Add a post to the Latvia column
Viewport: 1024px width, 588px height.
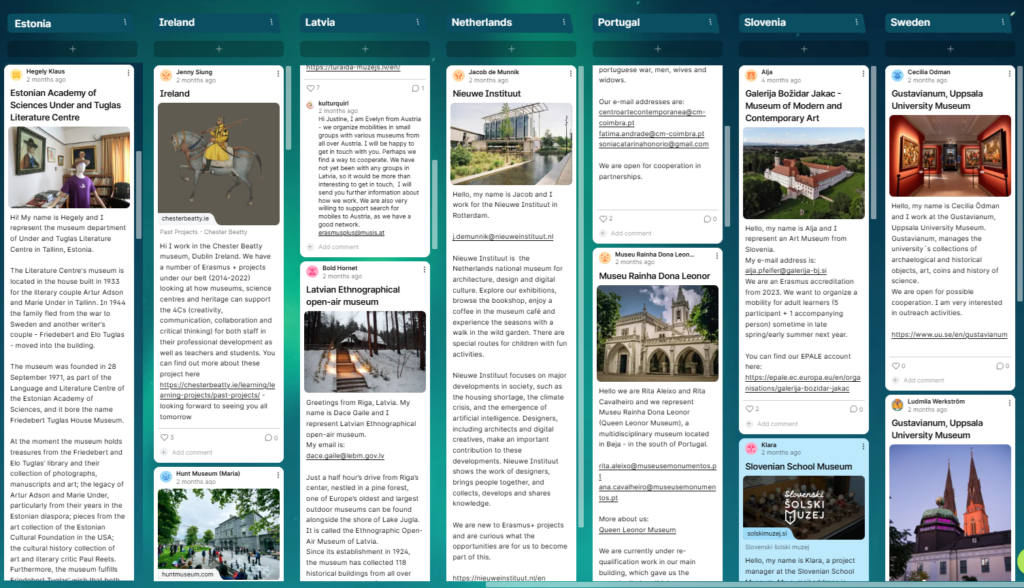pyautogui.click(x=365, y=49)
